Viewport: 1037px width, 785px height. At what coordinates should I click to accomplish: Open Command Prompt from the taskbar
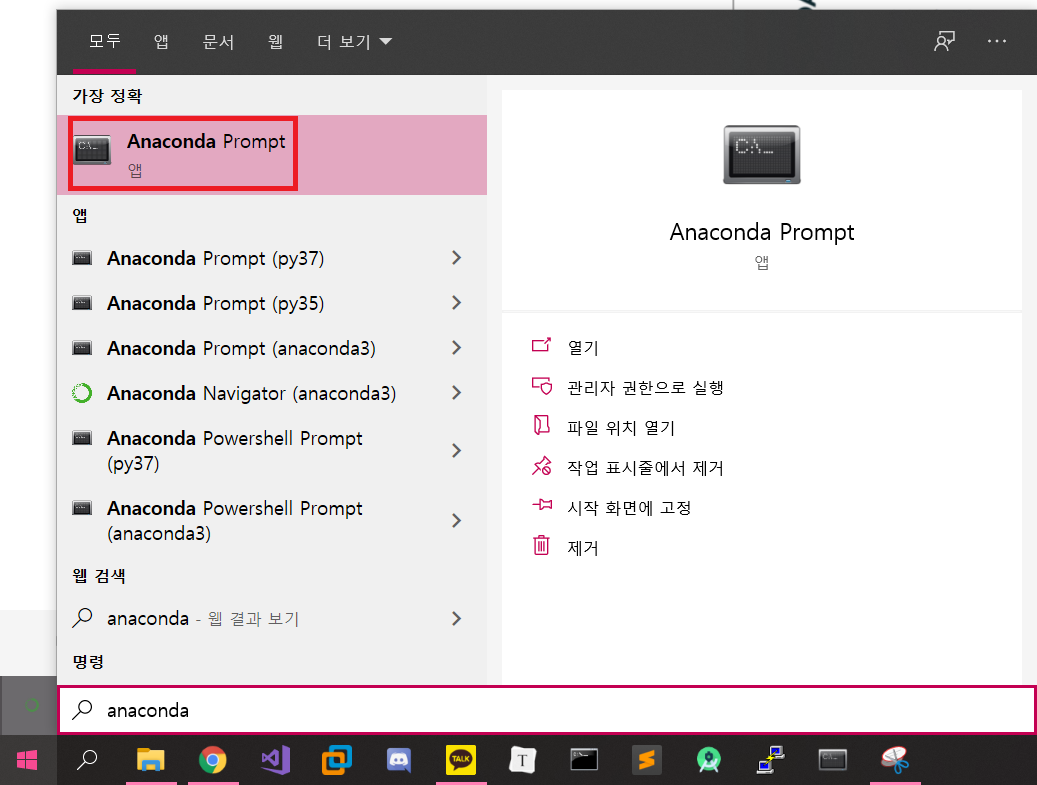pyautogui.click(x=585, y=760)
